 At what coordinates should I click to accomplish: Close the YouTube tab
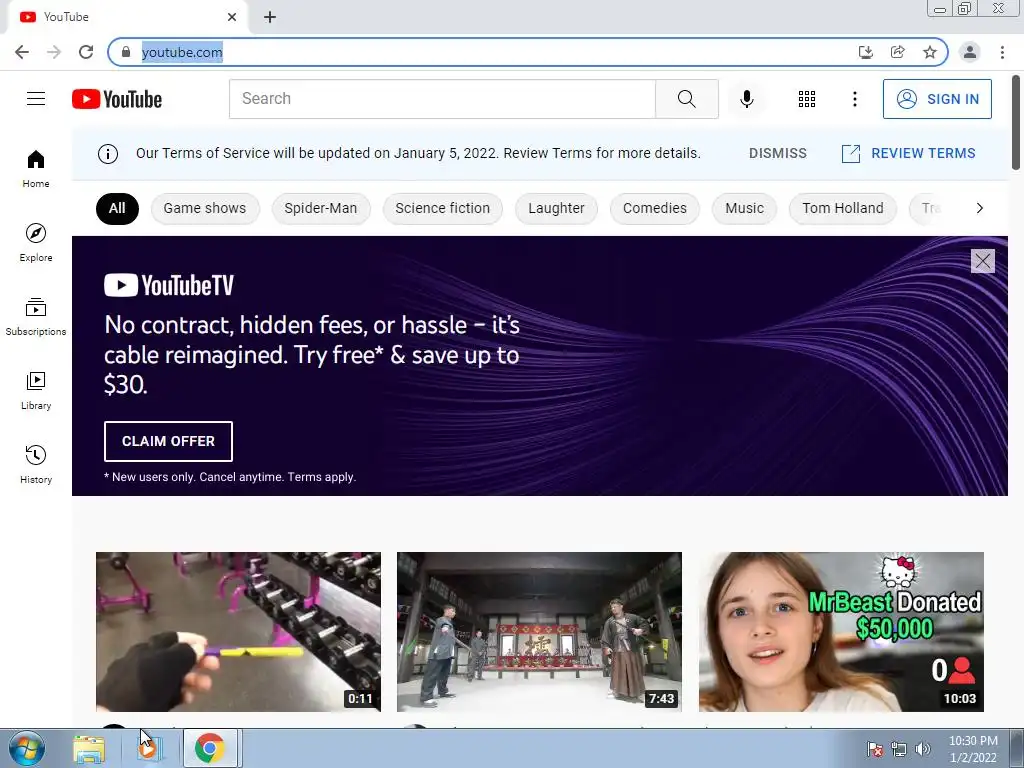pos(232,17)
